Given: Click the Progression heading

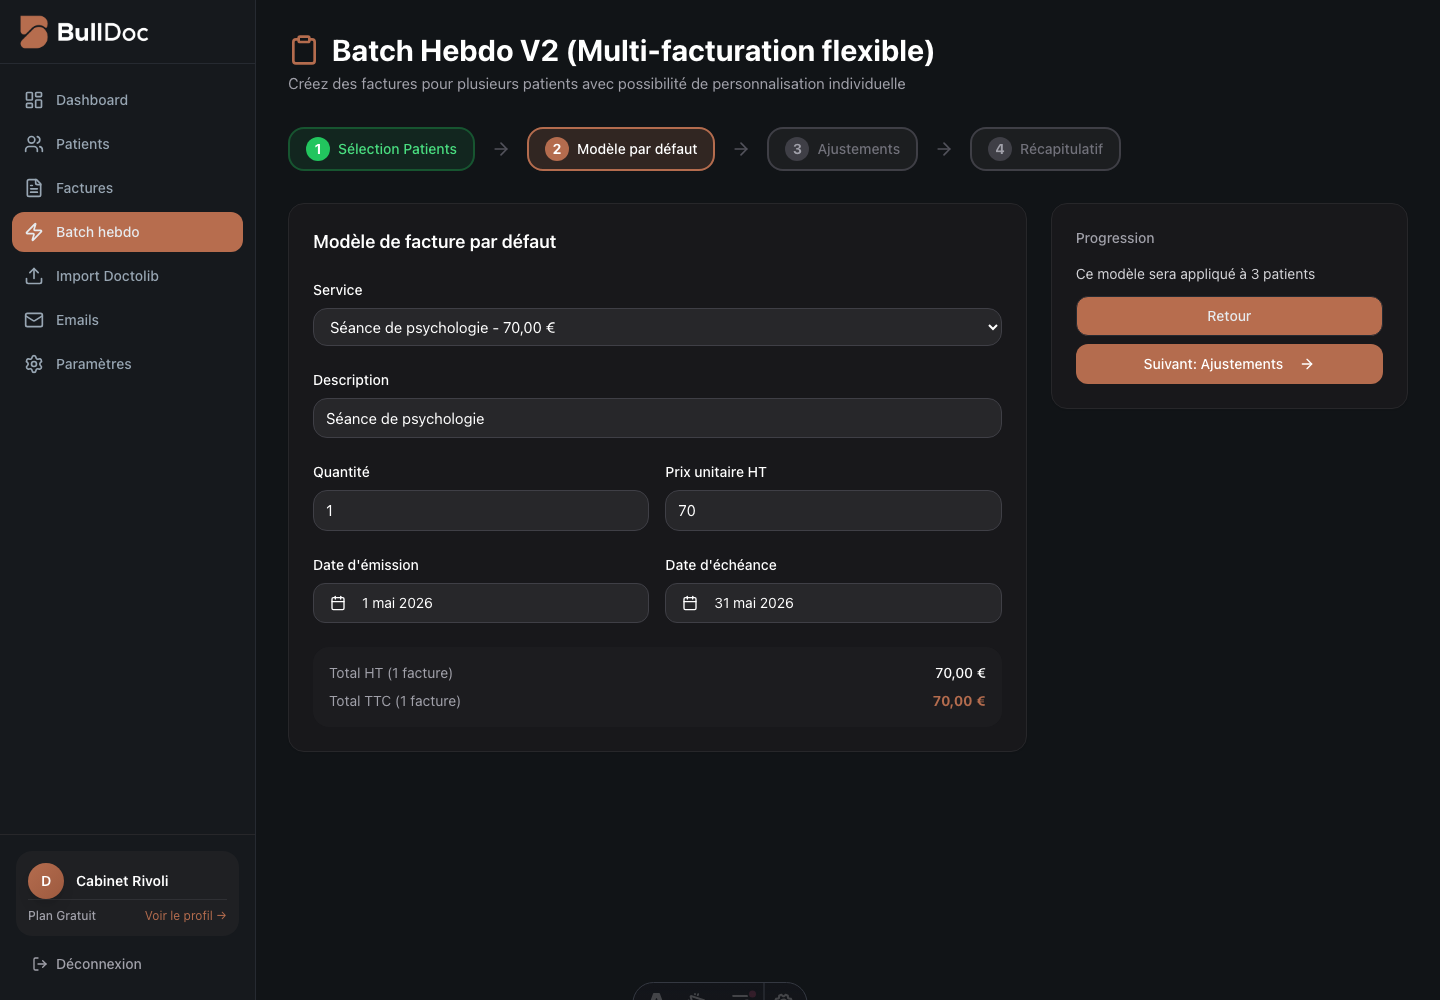Looking at the screenshot, I should click(1115, 238).
